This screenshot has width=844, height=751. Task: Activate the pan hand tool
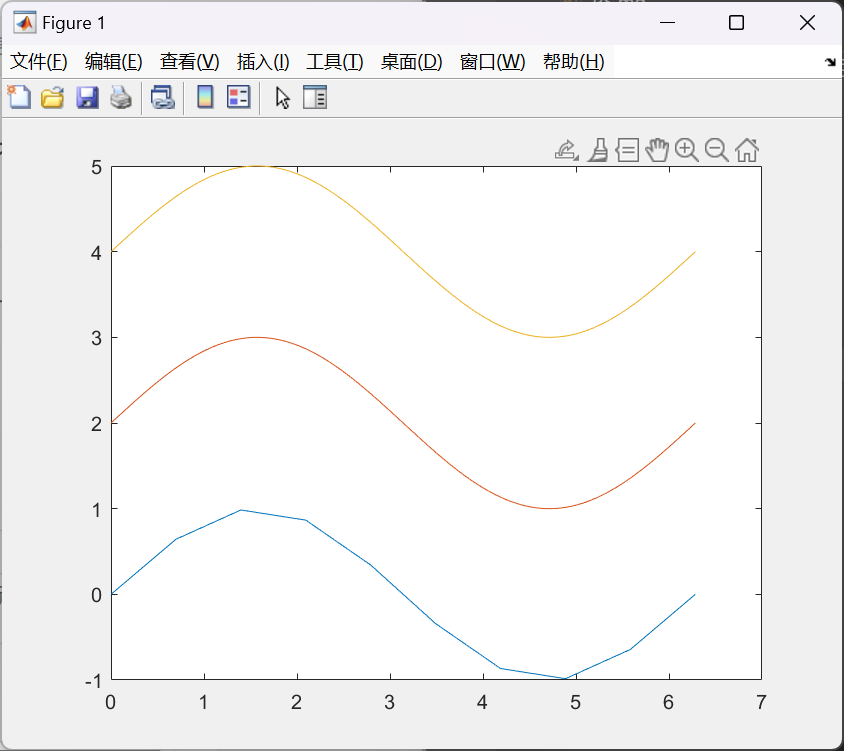pos(656,150)
